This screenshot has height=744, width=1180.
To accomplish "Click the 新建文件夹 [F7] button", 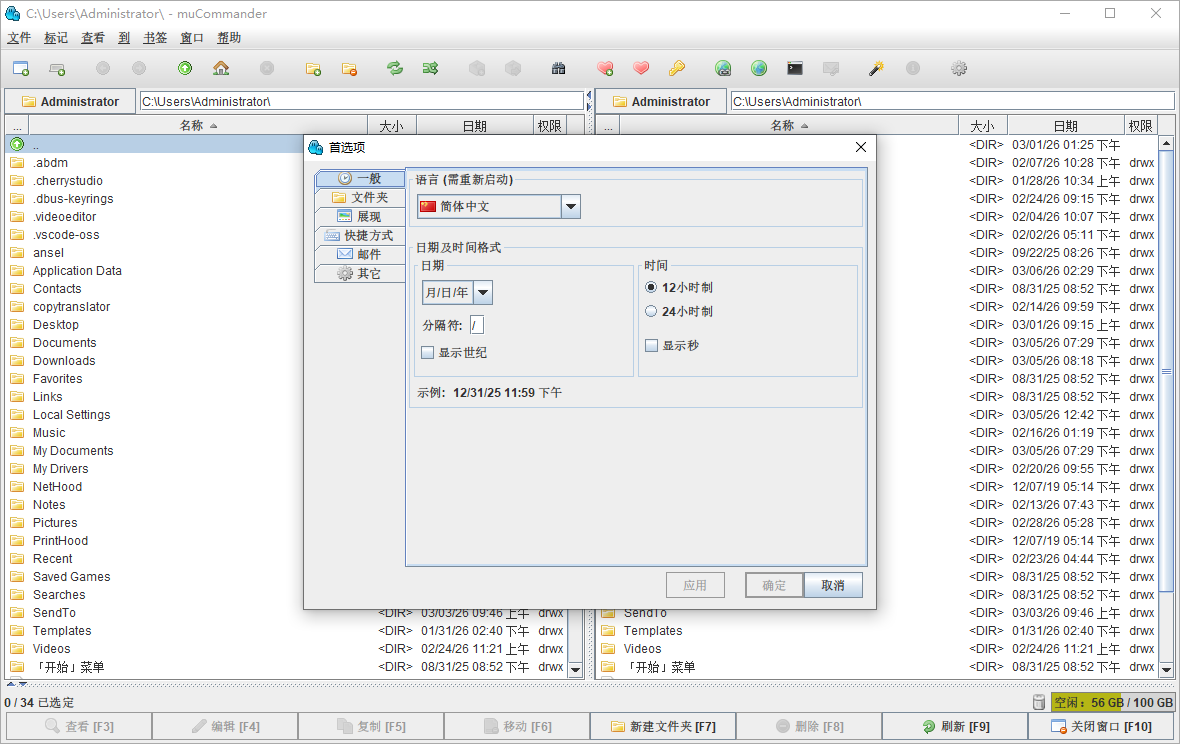I will pyautogui.click(x=663, y=726).
